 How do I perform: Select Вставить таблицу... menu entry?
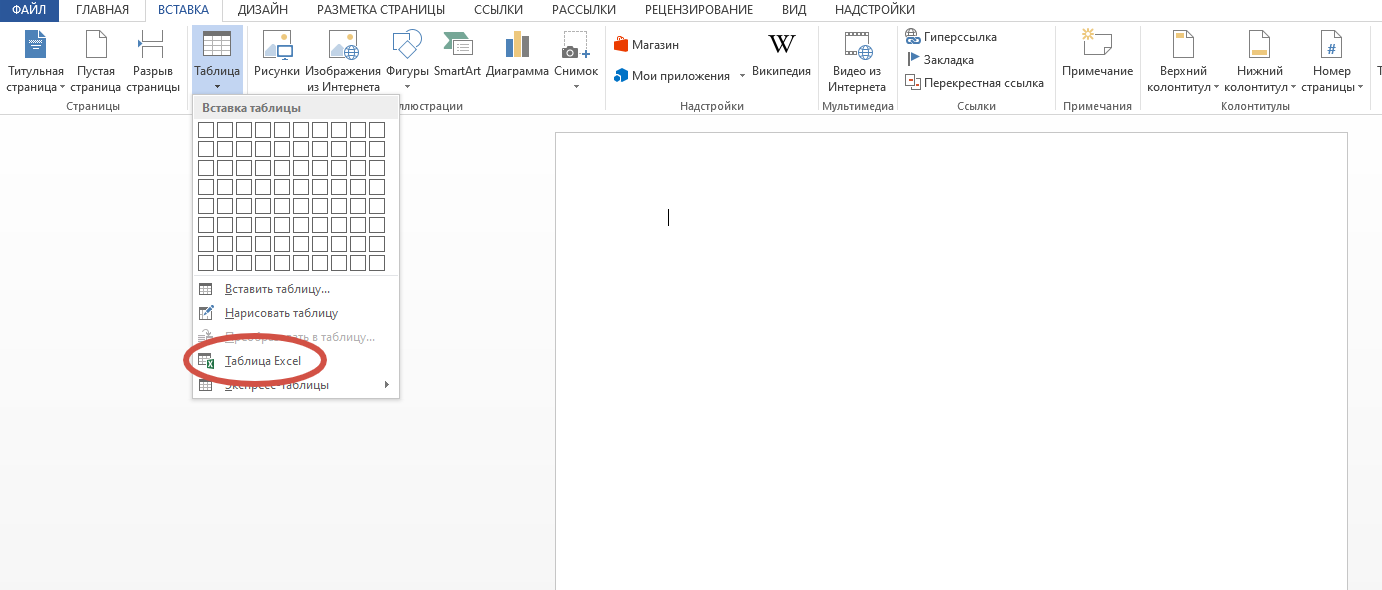tap(277, 289)
